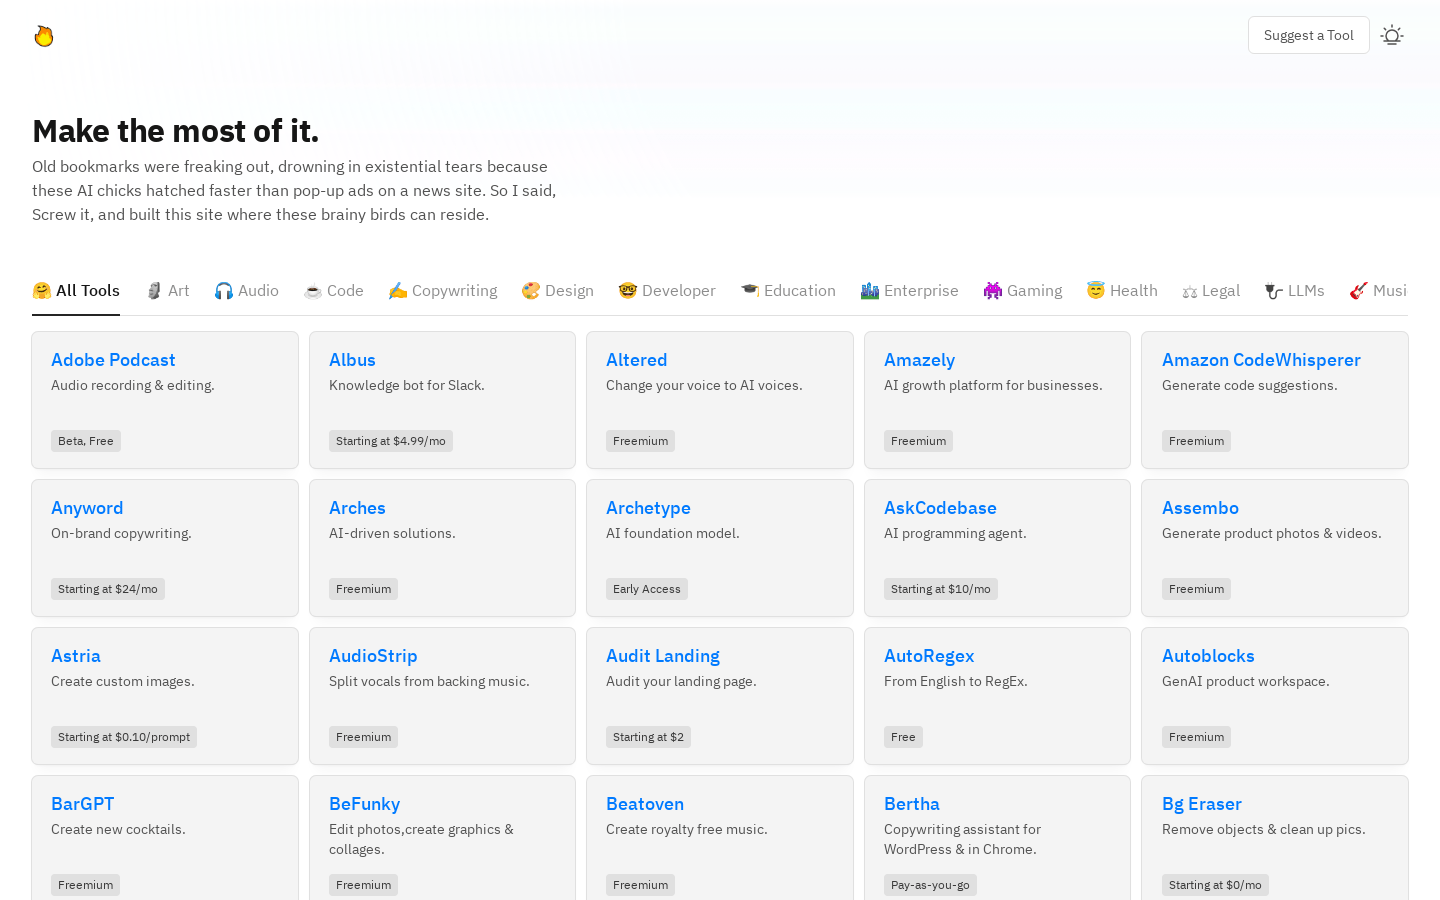This screenshot has width=1440, height=900.
Task: Click 'Change your voice to AI voices.' text
Action: pyautogui.click(x=704, y=386)
